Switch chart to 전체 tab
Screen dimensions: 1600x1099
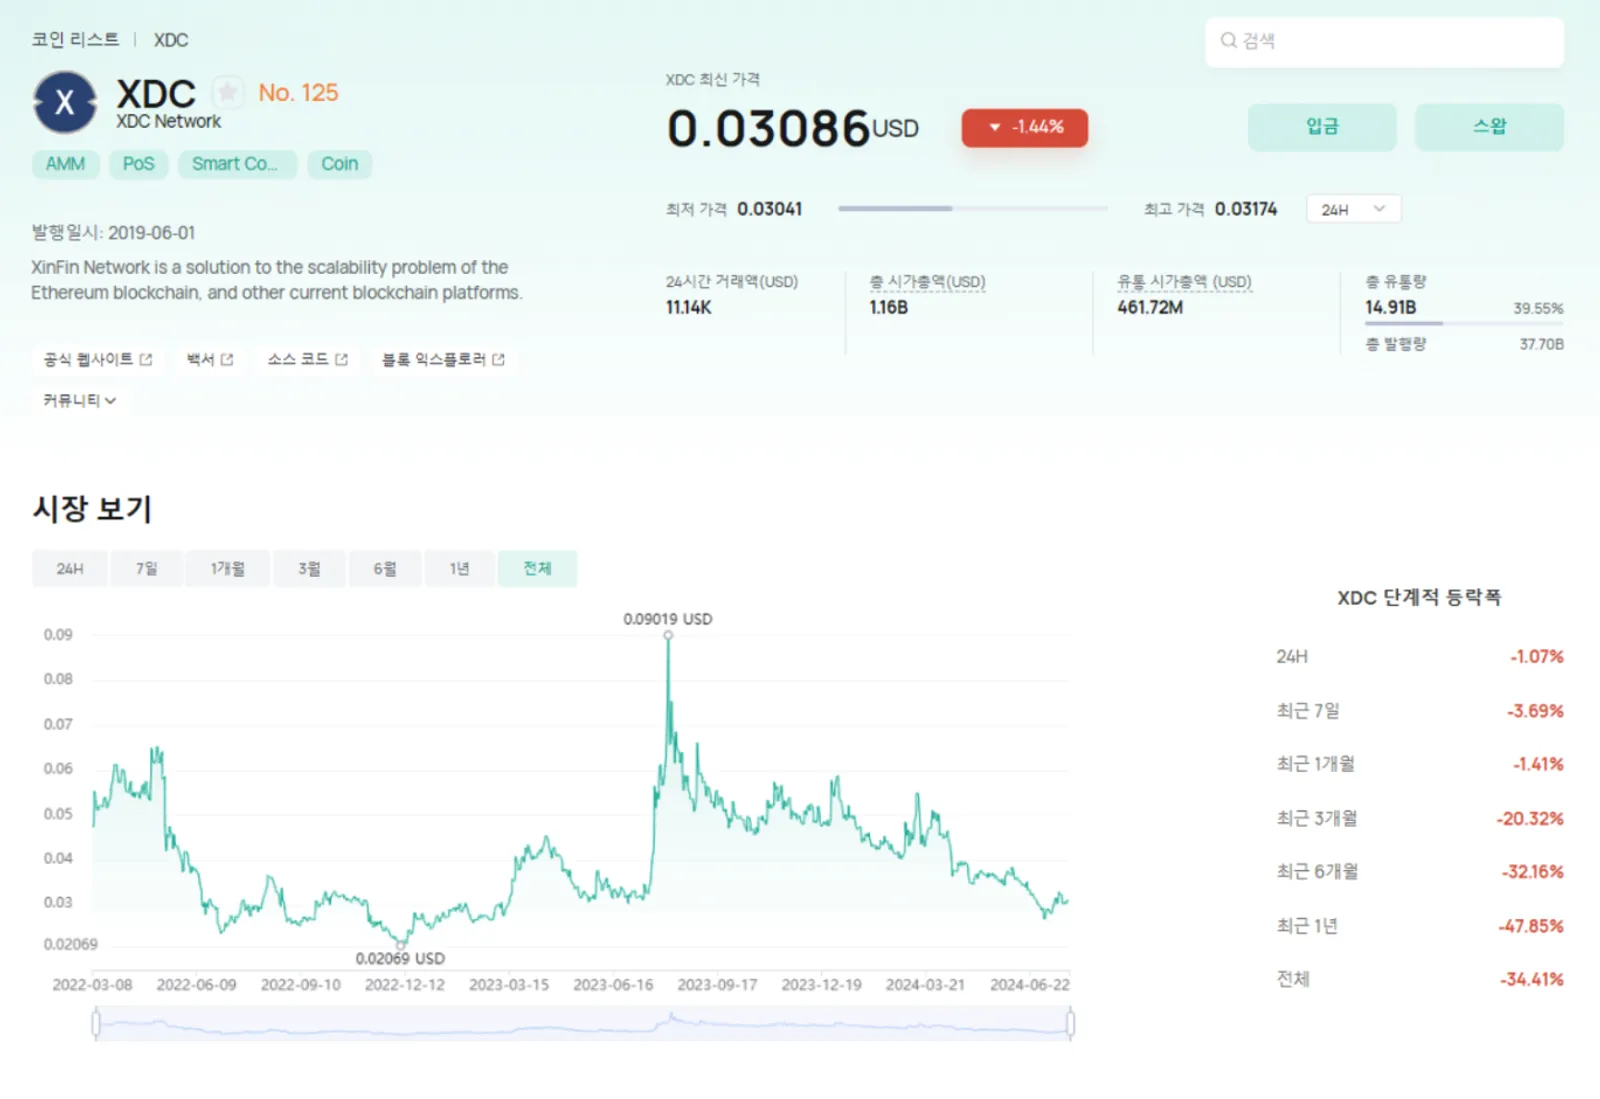coord(537,569)
